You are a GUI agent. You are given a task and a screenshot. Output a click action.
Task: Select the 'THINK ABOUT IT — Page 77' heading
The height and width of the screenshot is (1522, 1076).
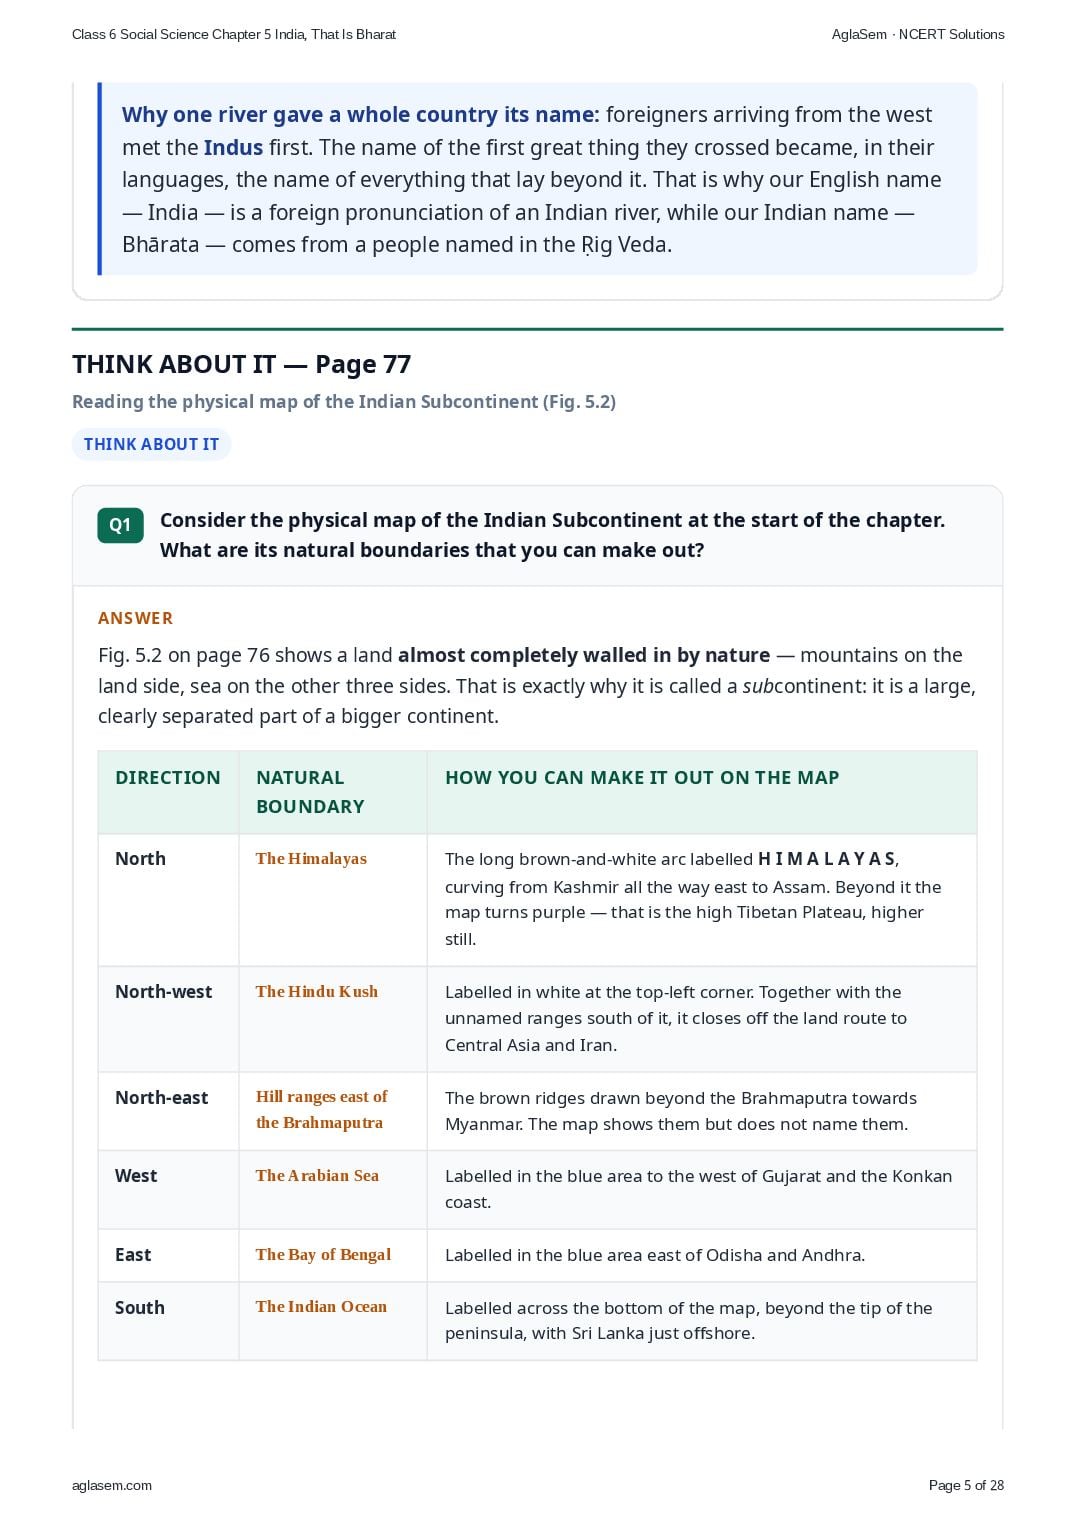point(242,364)
